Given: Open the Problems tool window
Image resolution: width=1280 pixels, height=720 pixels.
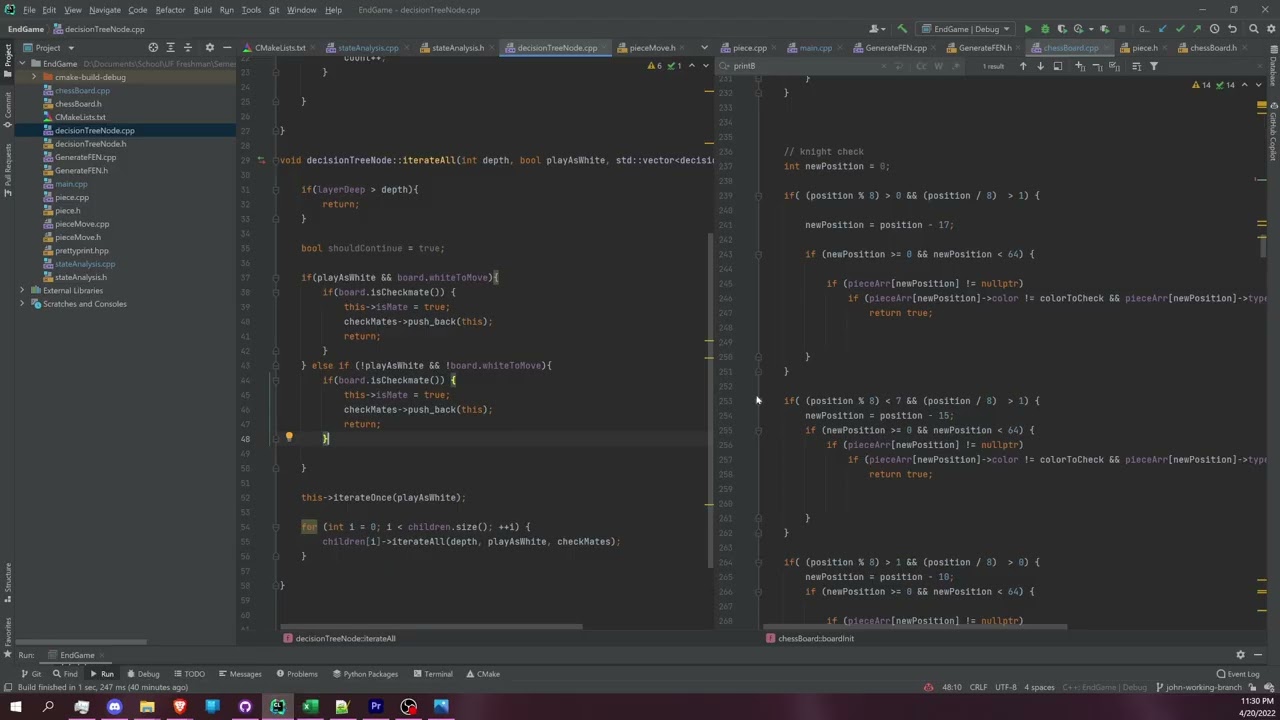Looking at the screenshot, I should click(x=296, y=674).
